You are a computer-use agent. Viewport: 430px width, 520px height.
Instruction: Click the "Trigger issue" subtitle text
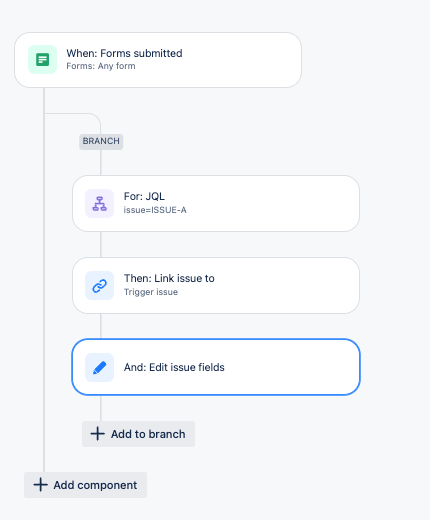point(151,292)
